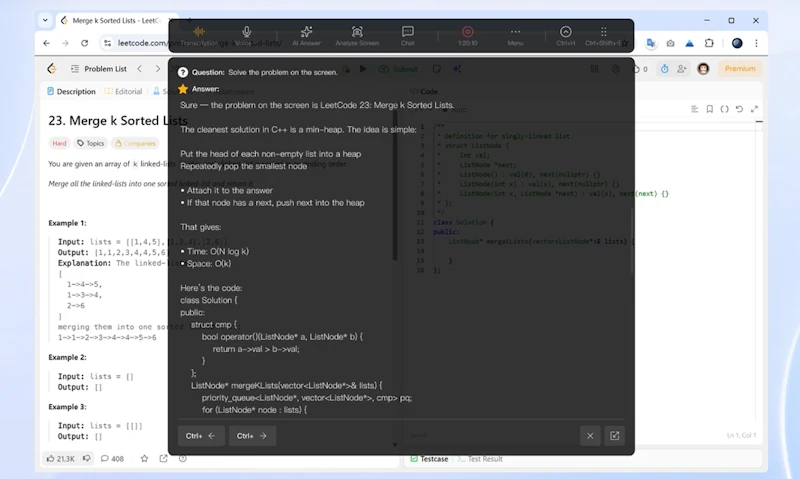Image resolution: width=800 pixels, height=479 pixels.
Task: Click the blue stopwatch timer icon
Action: click(x=664, y=68)
